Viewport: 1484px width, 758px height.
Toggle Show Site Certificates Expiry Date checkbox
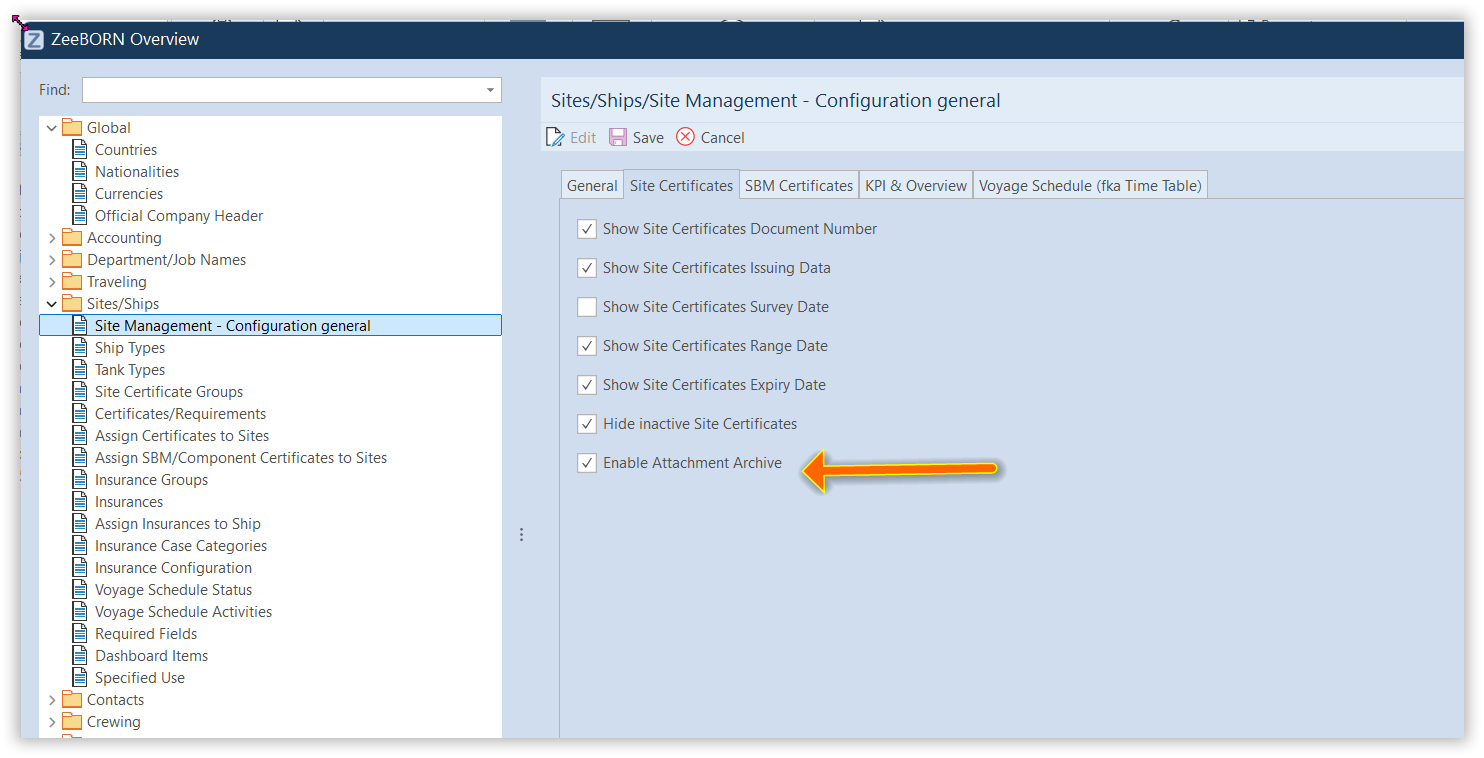pos(587,385)
